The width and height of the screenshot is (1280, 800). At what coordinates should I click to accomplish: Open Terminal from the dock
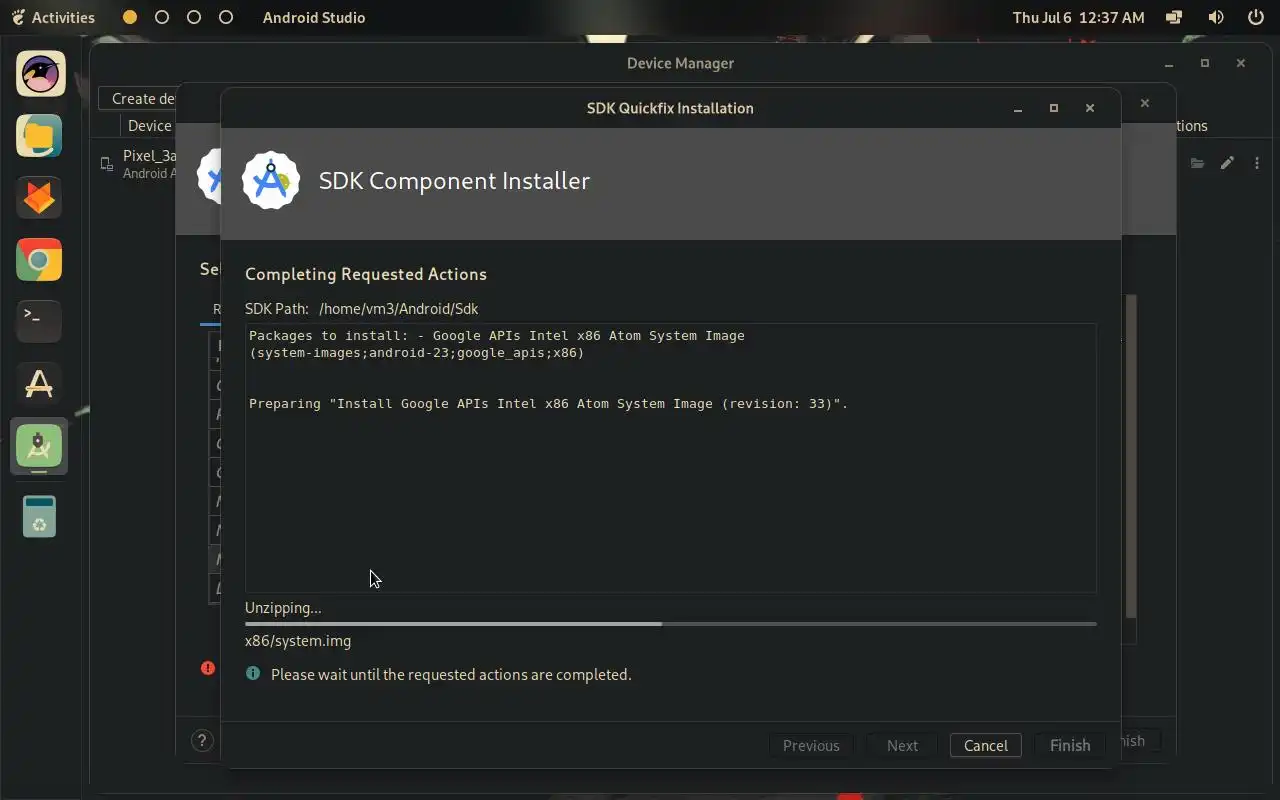40,322
